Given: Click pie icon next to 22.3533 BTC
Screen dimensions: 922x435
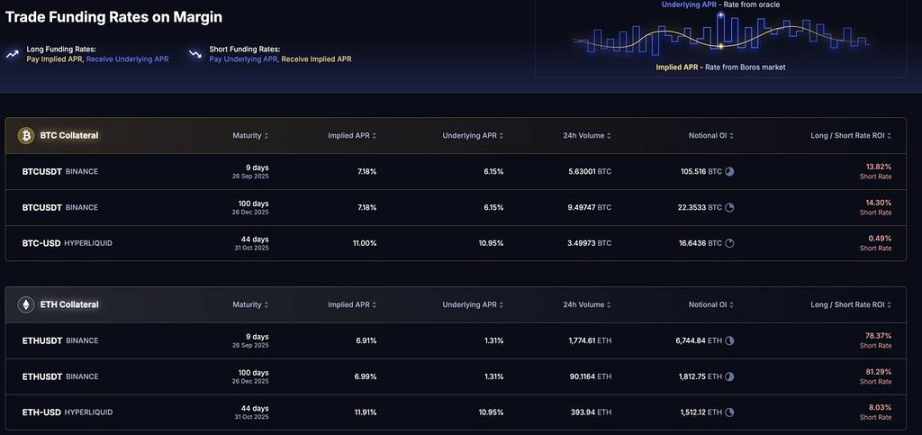Looking at the screenshot, I should [x=729, y=207].
